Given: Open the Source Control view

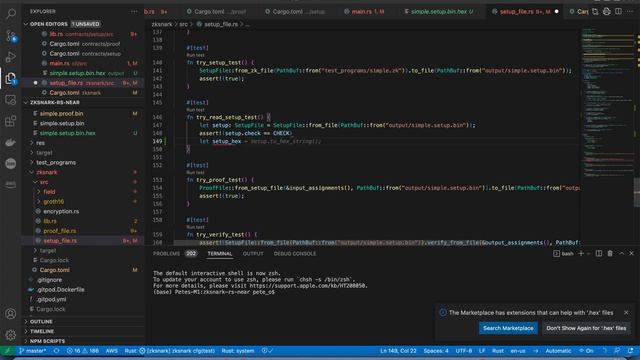Looking at the screenshot, I should [x=11, y=36].
